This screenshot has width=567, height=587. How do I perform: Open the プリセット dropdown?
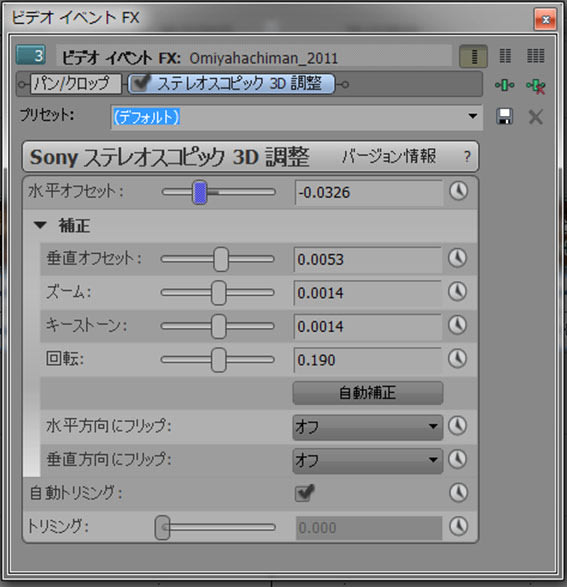click(x=472, y=116)
